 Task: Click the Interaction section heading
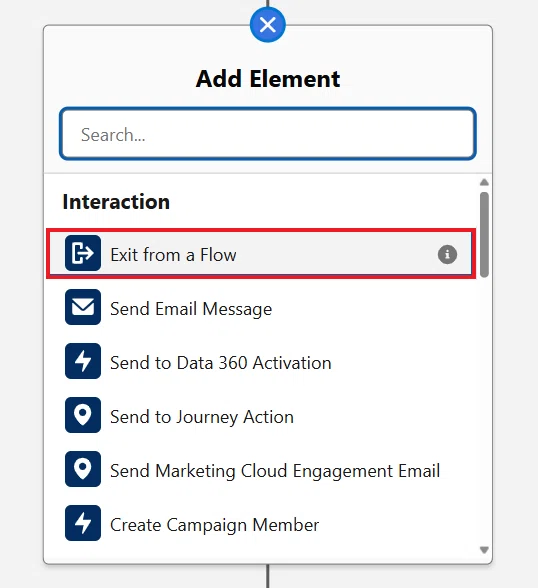point(116,202)
